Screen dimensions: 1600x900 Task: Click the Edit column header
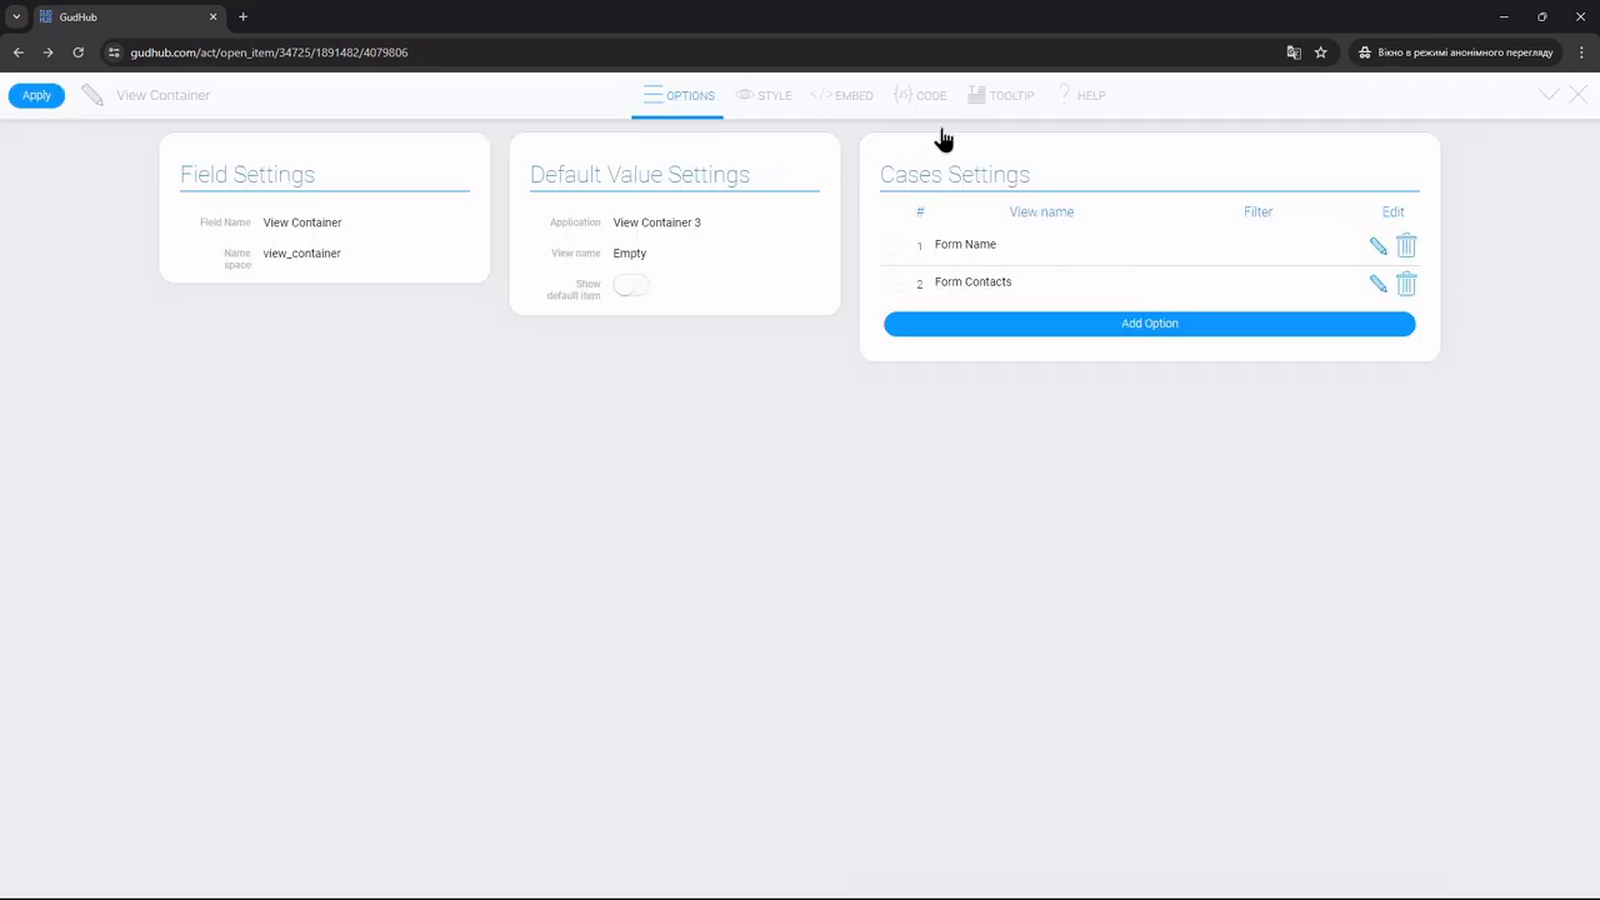(1393, 212)
